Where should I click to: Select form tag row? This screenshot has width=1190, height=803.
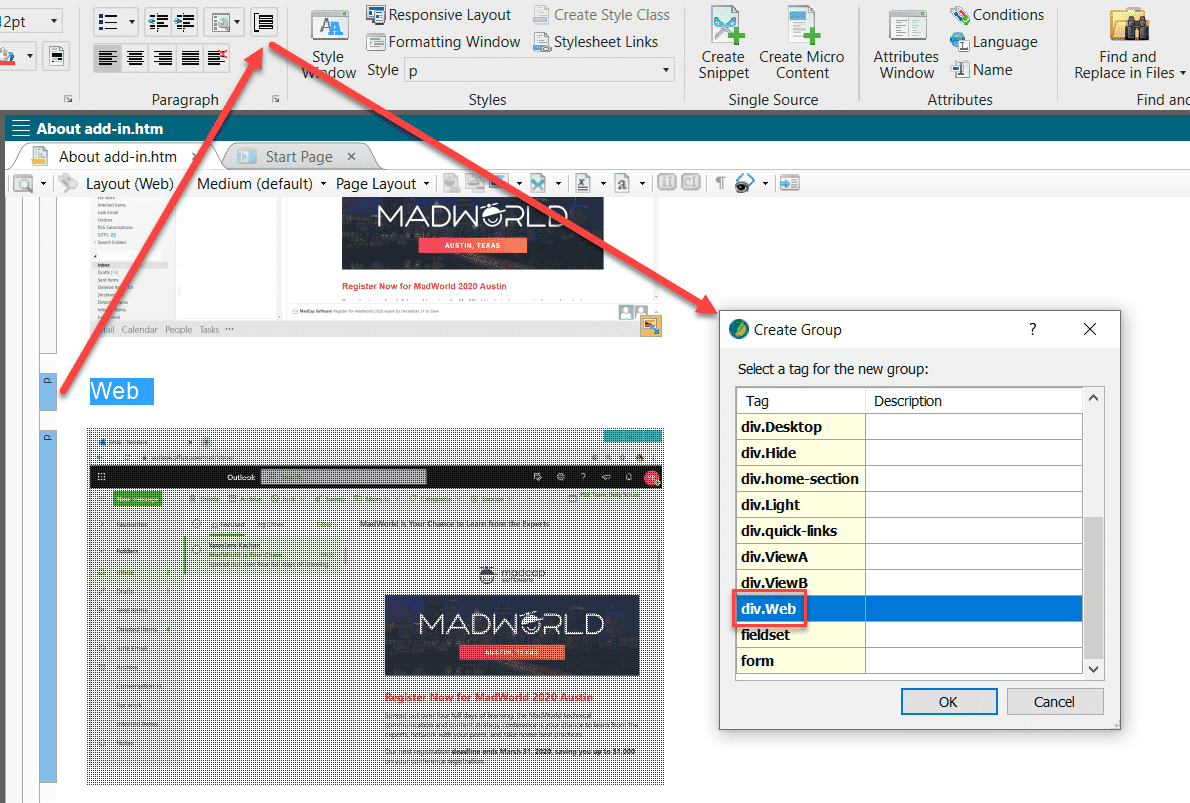tap(908, 660)
